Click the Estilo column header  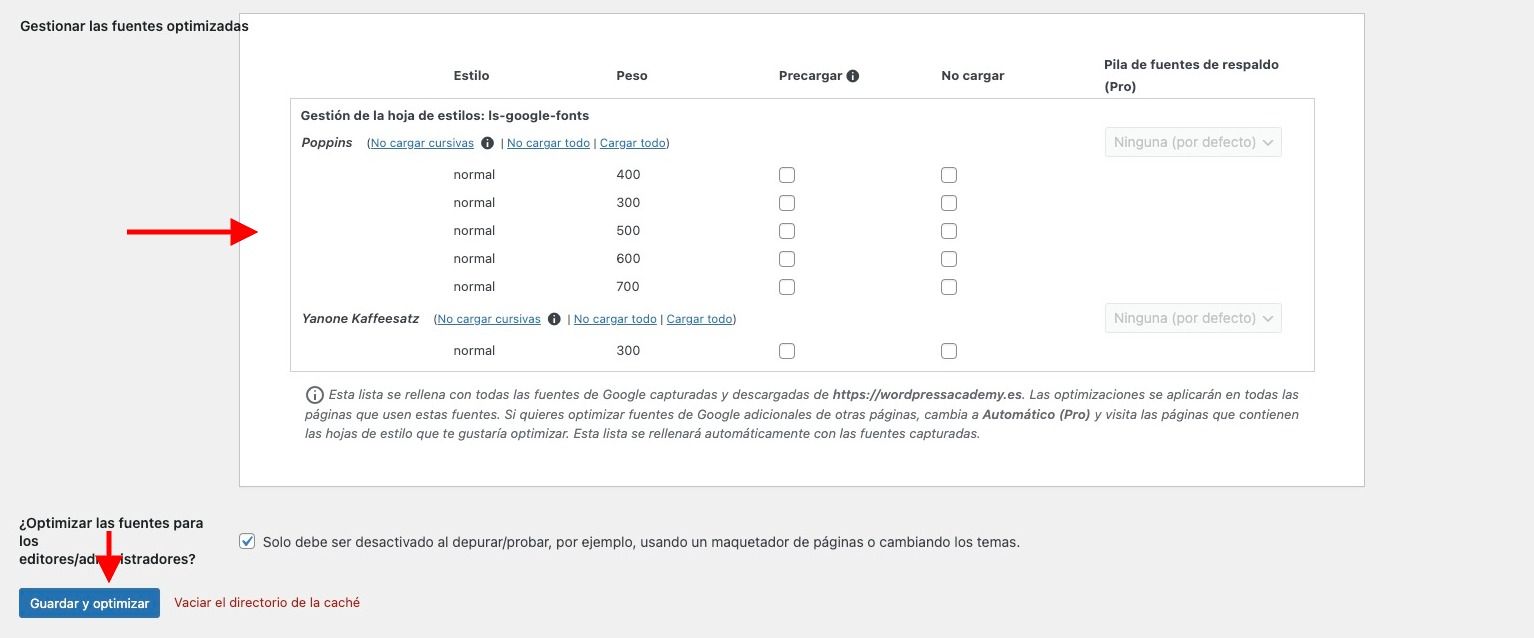(471, 76)
